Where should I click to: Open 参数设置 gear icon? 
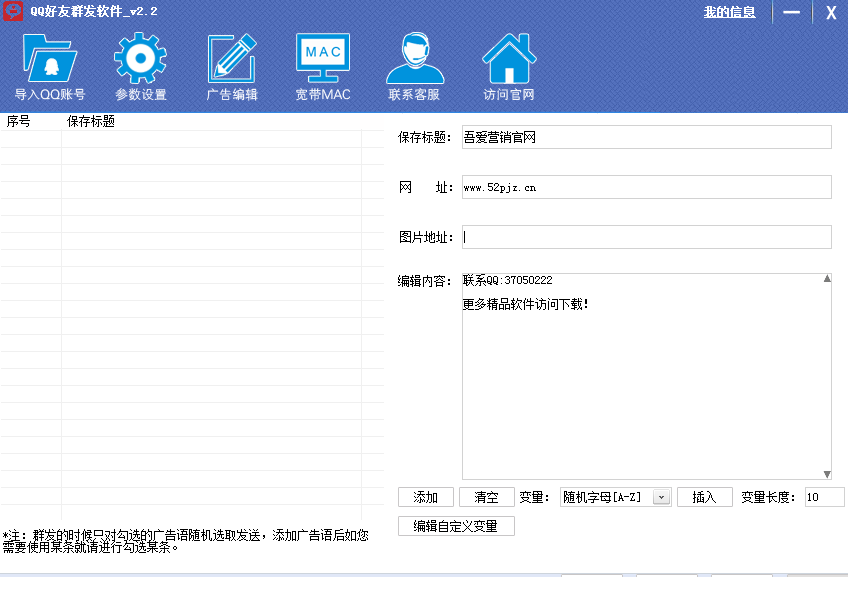pos(140,60)
